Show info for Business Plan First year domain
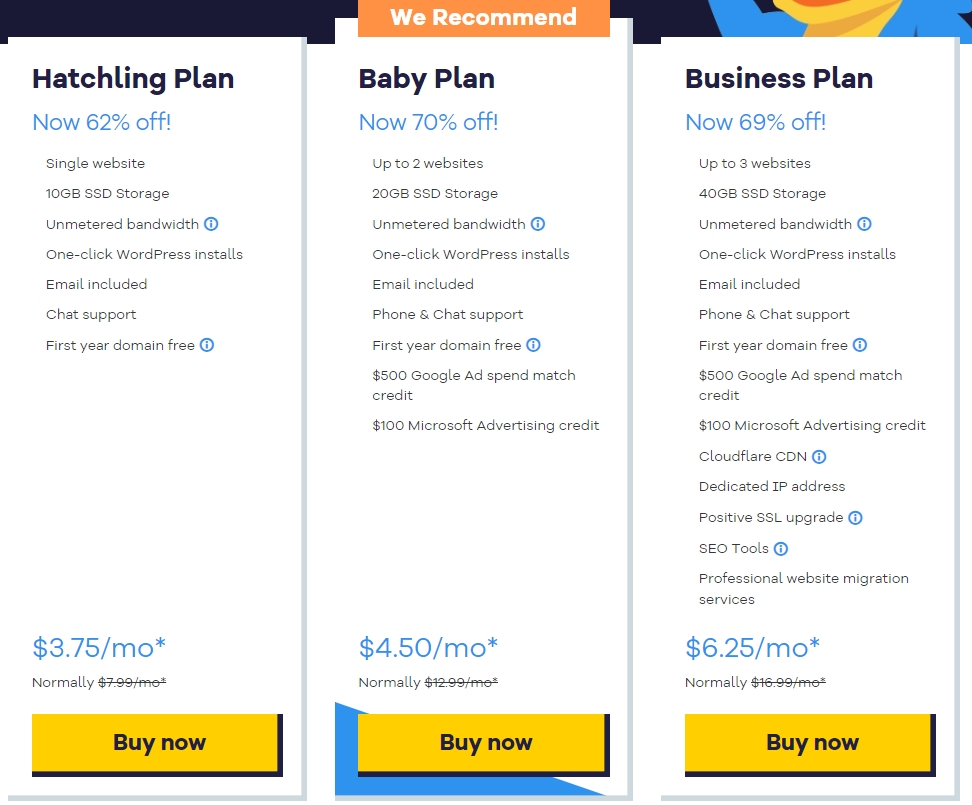 (x=860, y=345)
